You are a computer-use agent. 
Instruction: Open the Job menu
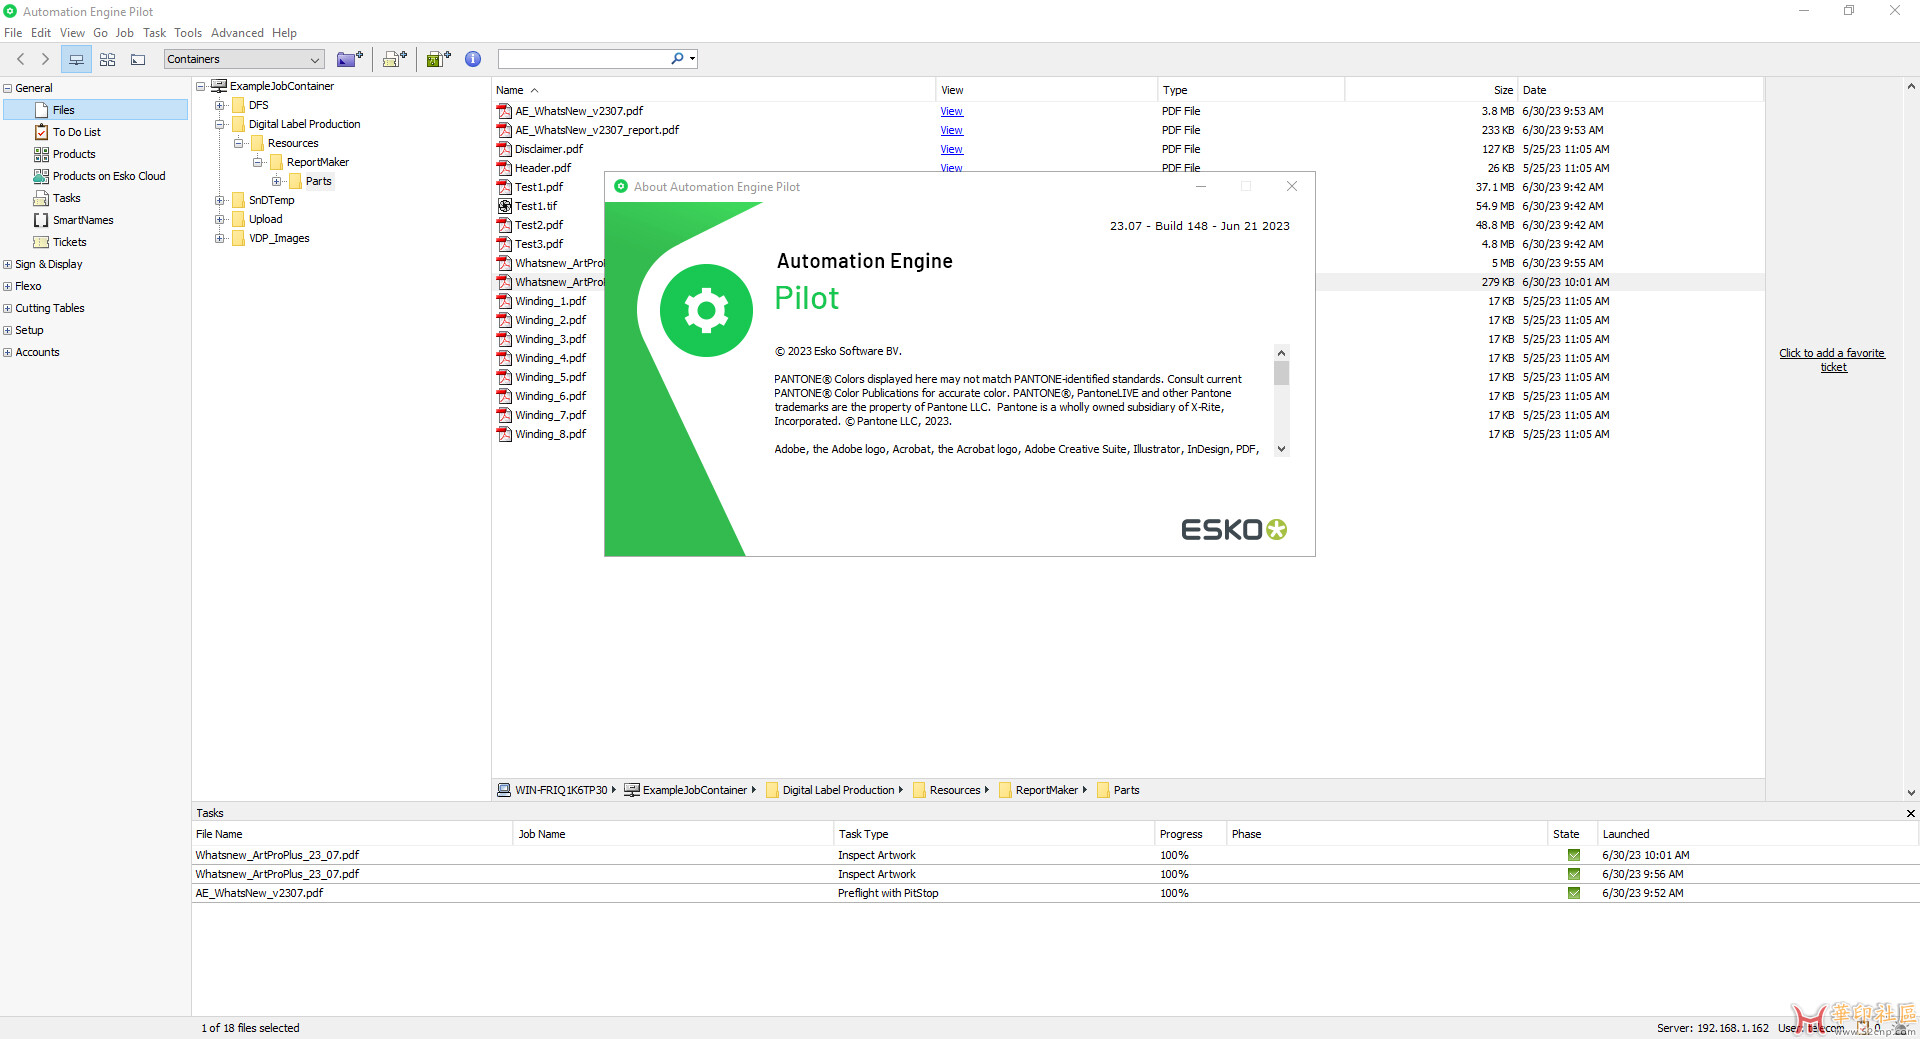(124, 33)
